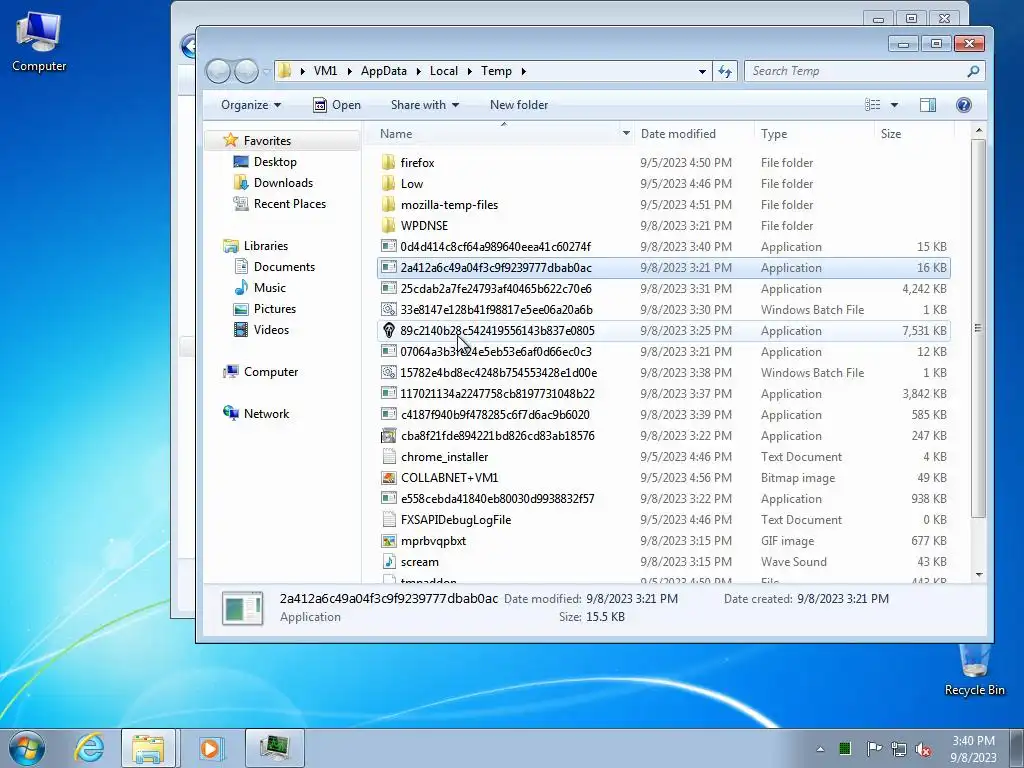1024x768 pixels.
Task: Select the WPDNSE folder icon
Action: tap(389, 225)
